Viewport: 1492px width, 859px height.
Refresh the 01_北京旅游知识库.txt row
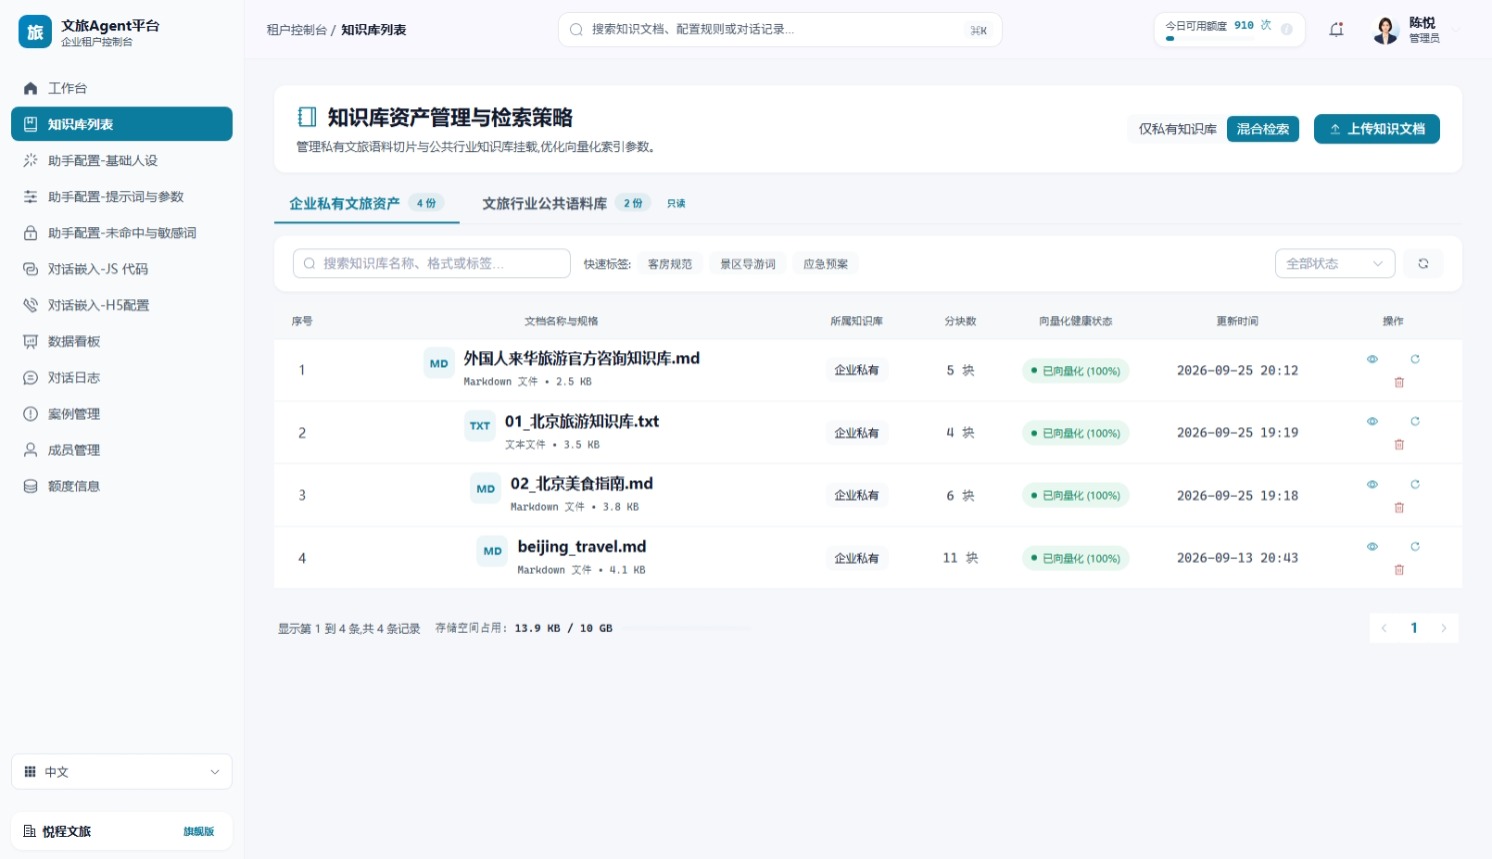pyautogui.click(x=1415, y=421)
